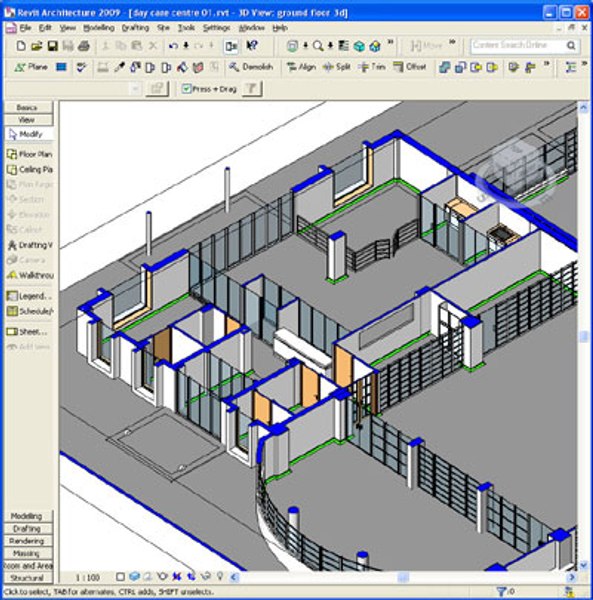This screenshot has width=593, height=600.
Task: Click the thin lines toolbar icon
Action: click(343, 46)
